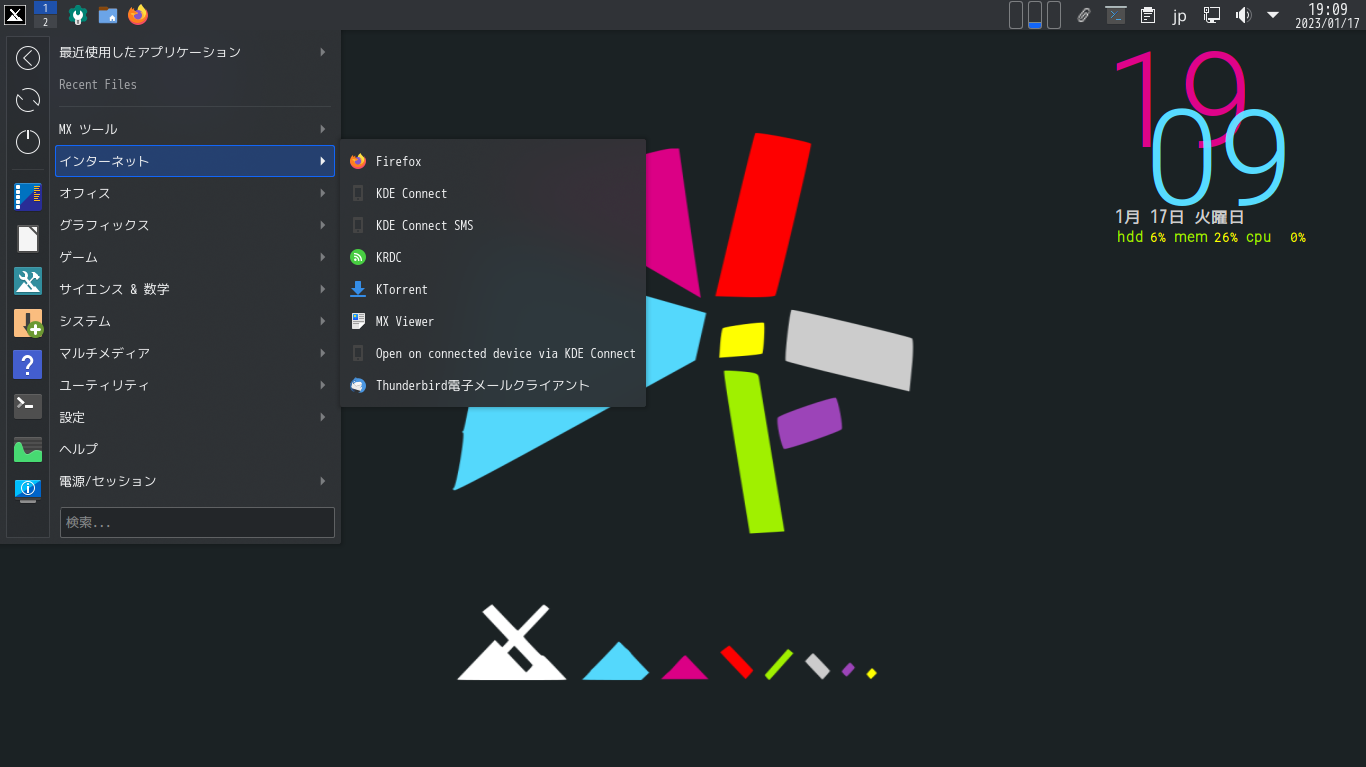This screenshot has height=767, width=1366.
Task: Open the サイエンス & 数学 category
Action: 194,289
